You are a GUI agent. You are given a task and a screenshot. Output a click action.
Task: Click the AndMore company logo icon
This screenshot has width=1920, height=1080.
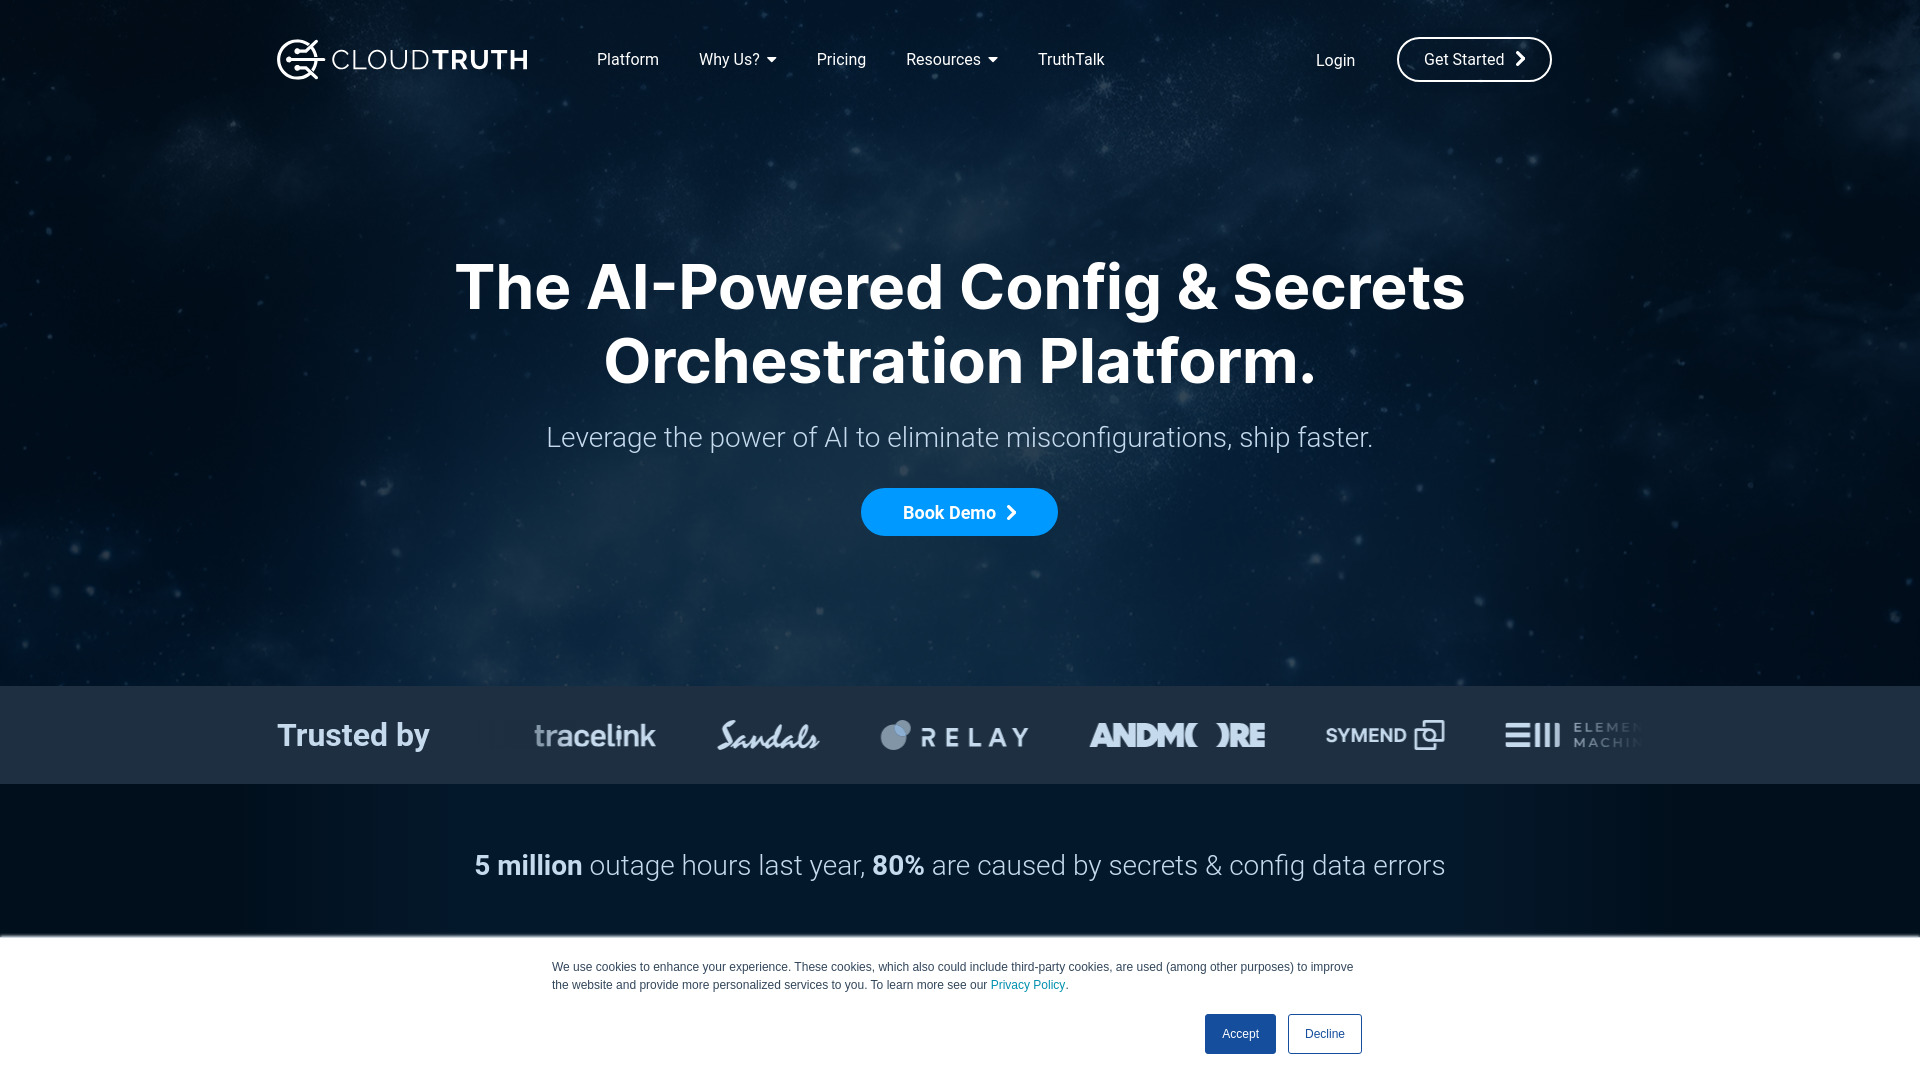pos(1176,735)
